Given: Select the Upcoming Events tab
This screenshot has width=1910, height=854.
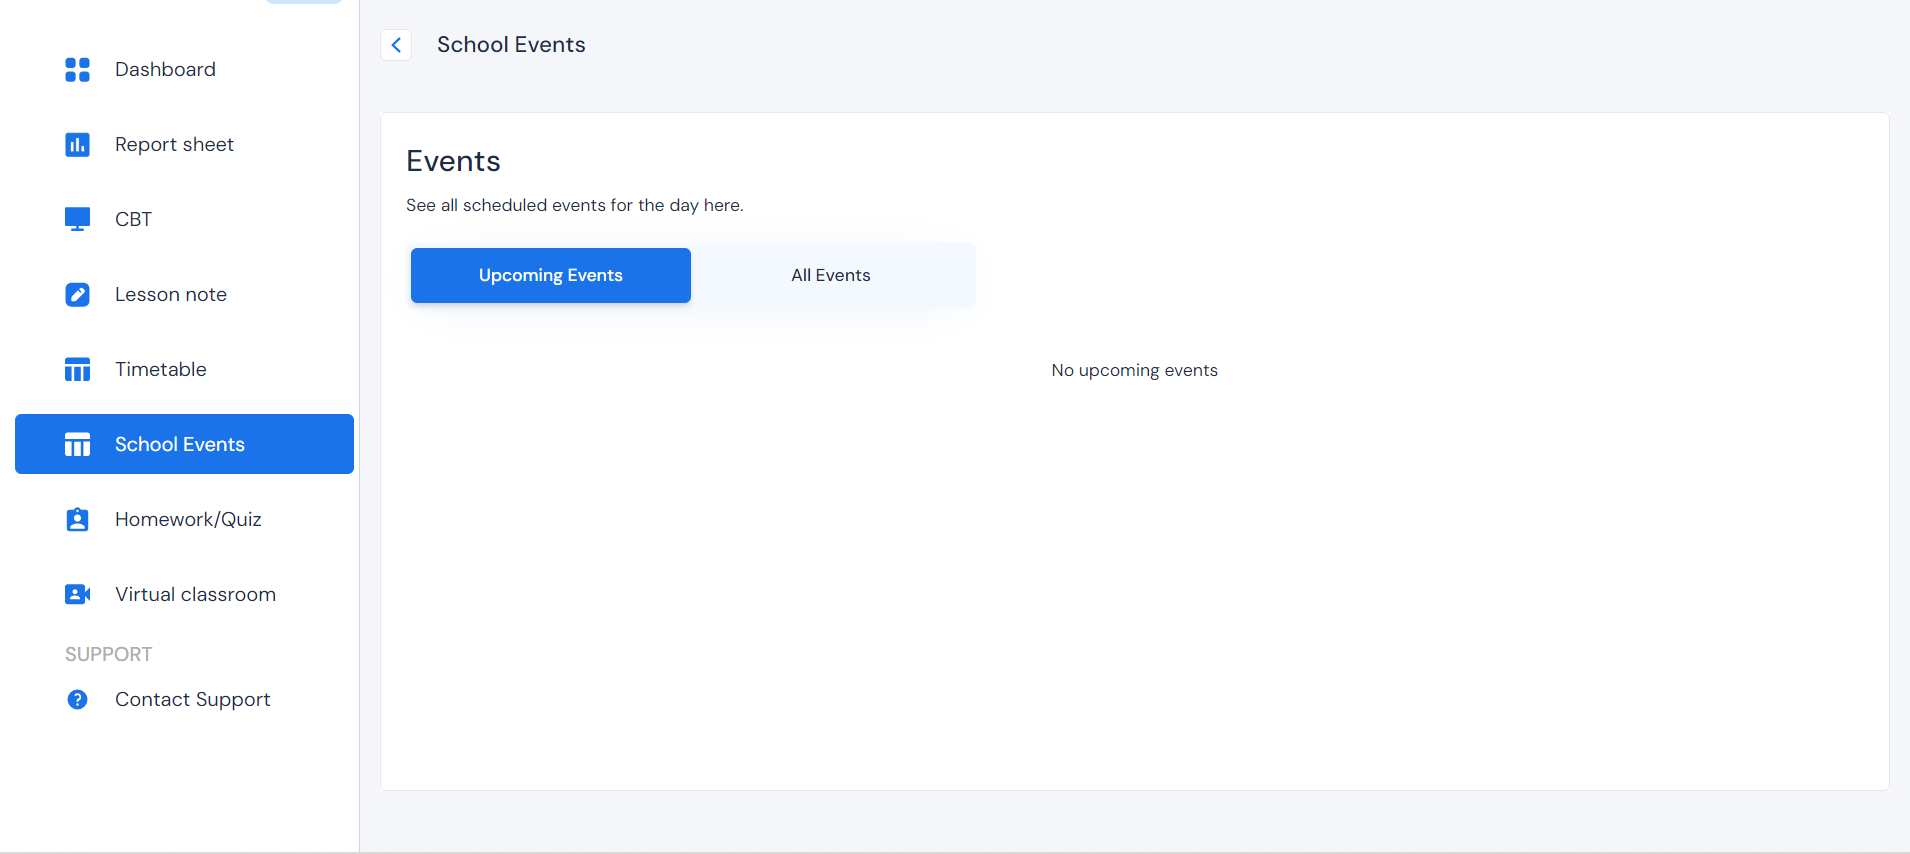Looking at the screenshot, I should (x=550, y=276).
